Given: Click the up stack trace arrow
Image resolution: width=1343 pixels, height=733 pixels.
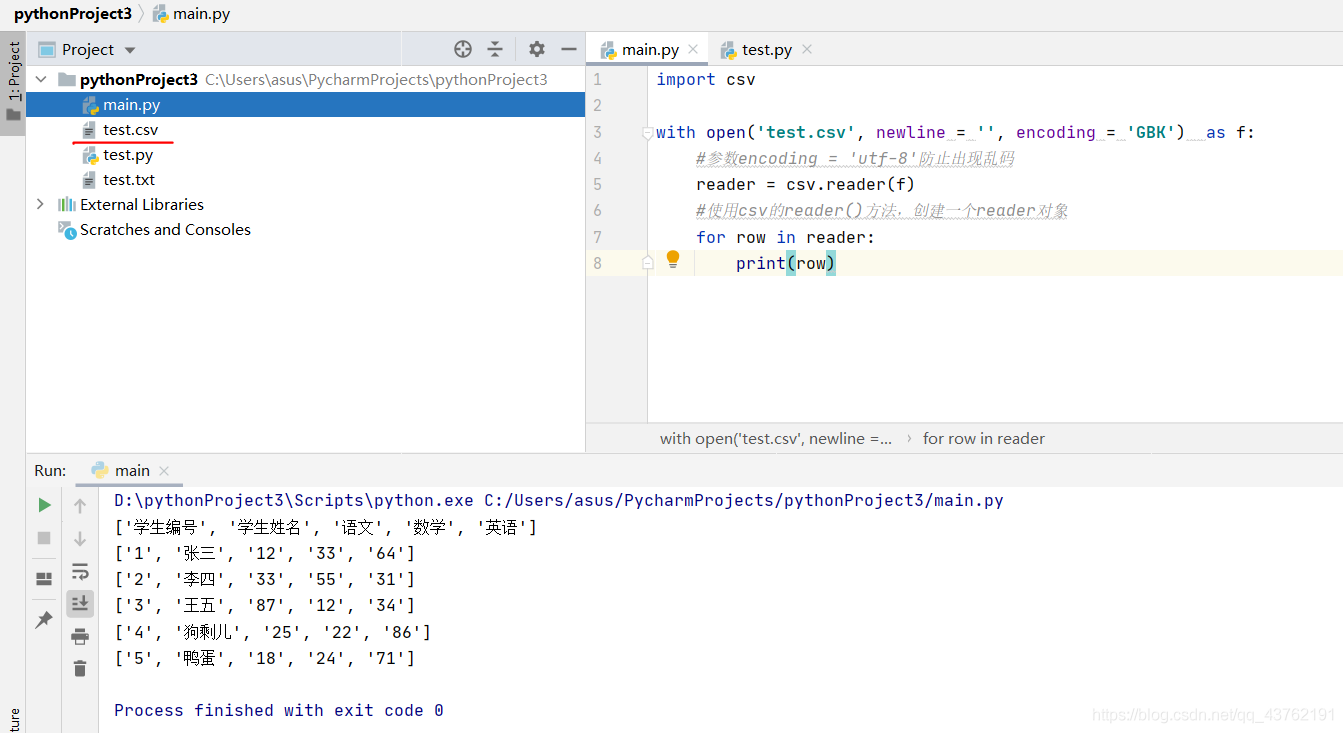Looking at the screenshot, I should 80,506.
